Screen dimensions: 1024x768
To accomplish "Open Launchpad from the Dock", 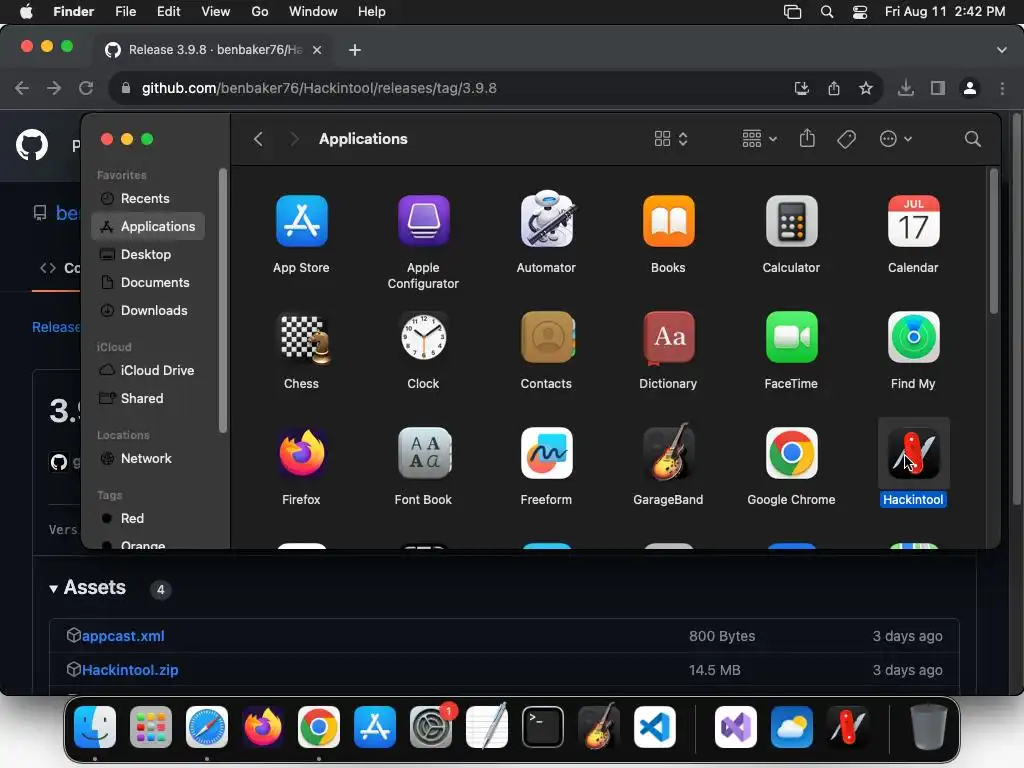I will [x=151, y=727].
